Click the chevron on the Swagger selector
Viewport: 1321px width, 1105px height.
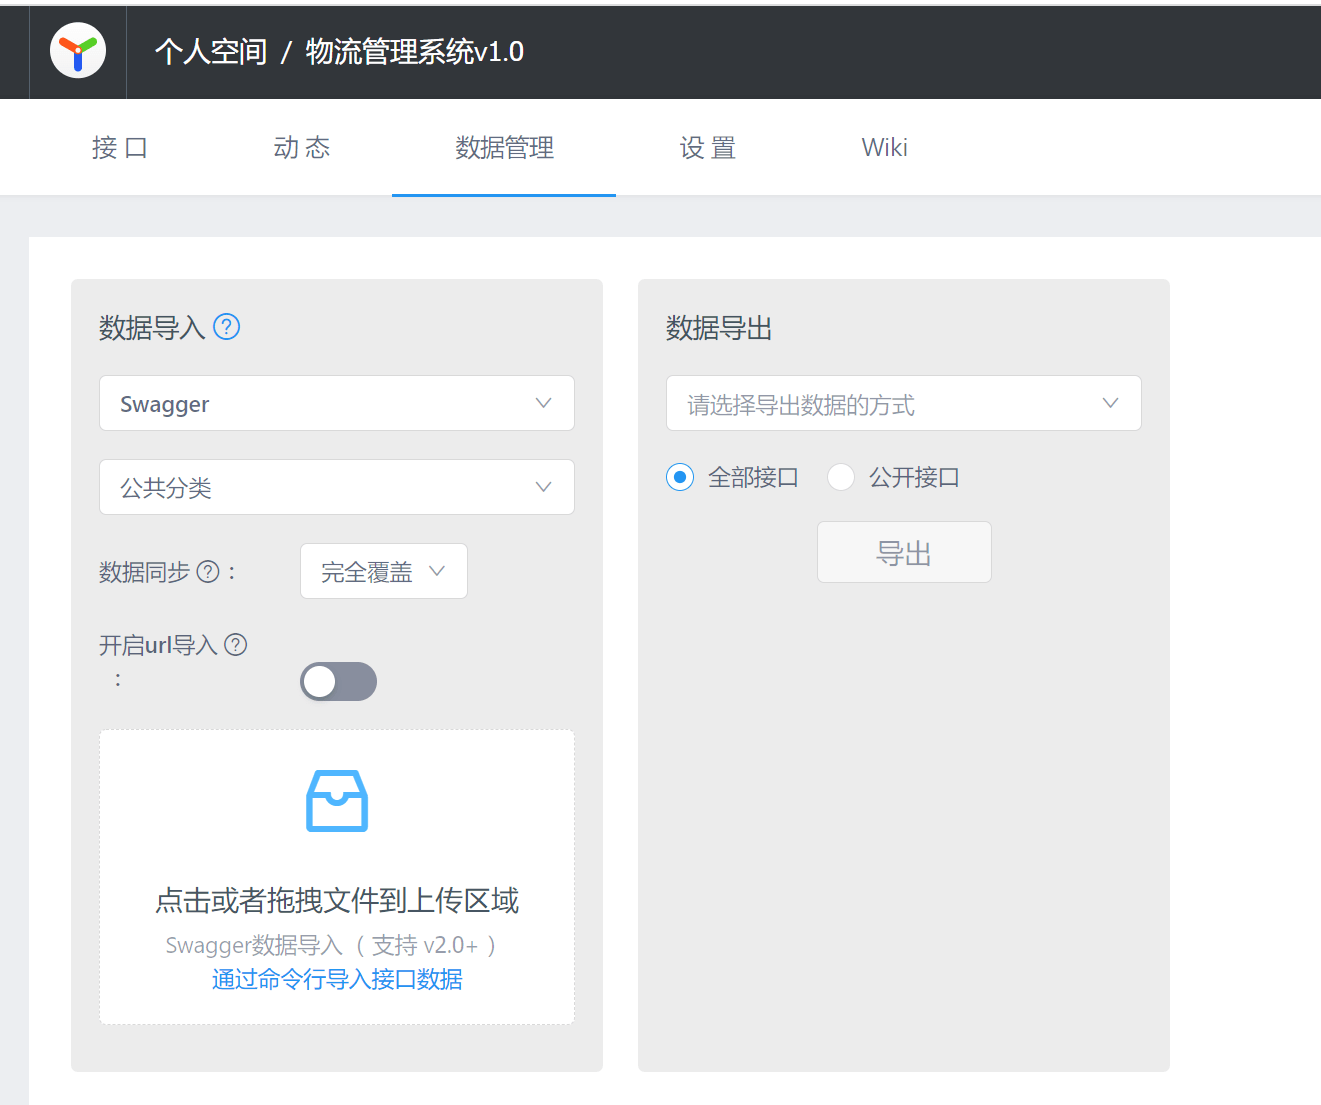tap(543, 403)
